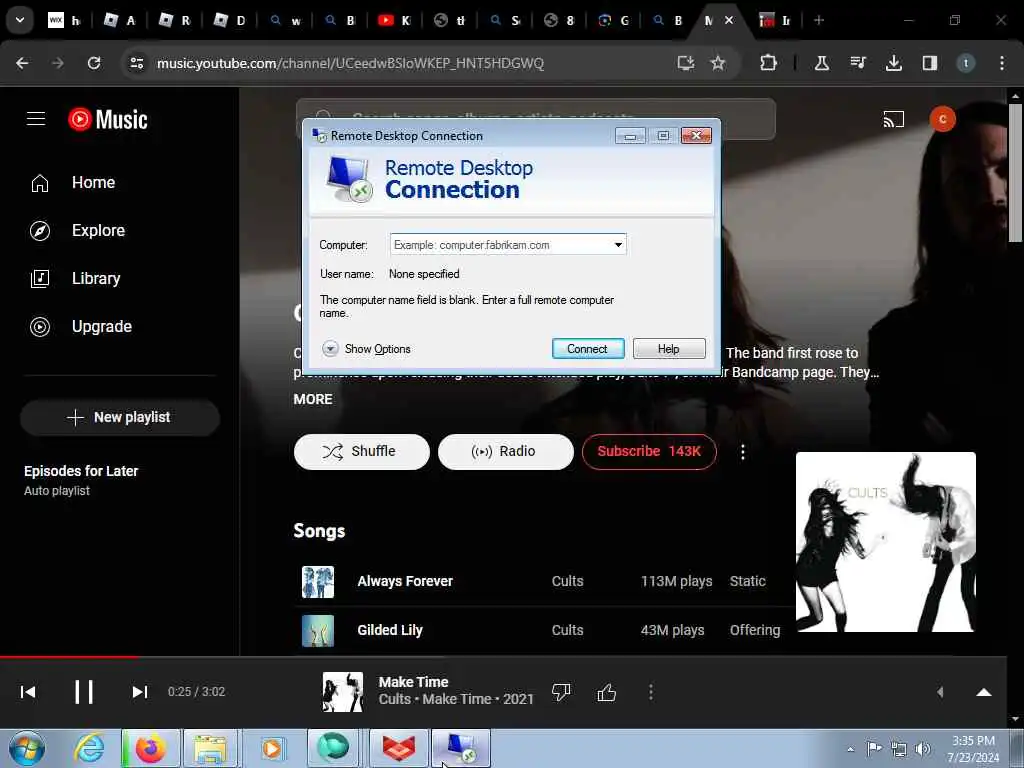Expand the volume controls arrow in player
The image size is (1024, 768).
coord(940,692)
